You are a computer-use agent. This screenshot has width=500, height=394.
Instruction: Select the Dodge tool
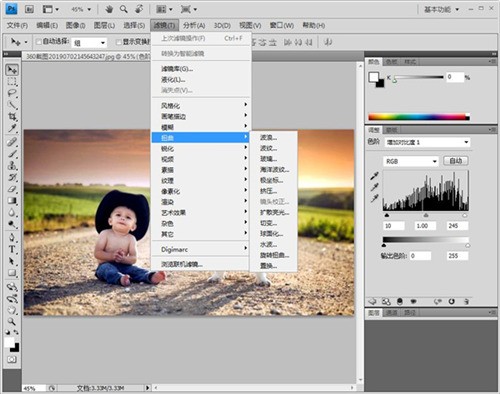coord(12,224)
